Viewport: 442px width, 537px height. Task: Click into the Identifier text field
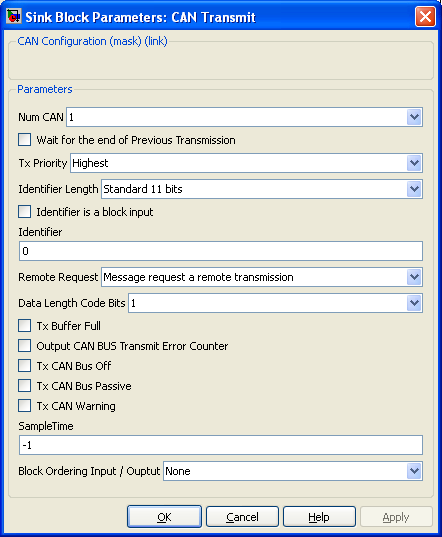pyautogui.click(x=221, y=251)
